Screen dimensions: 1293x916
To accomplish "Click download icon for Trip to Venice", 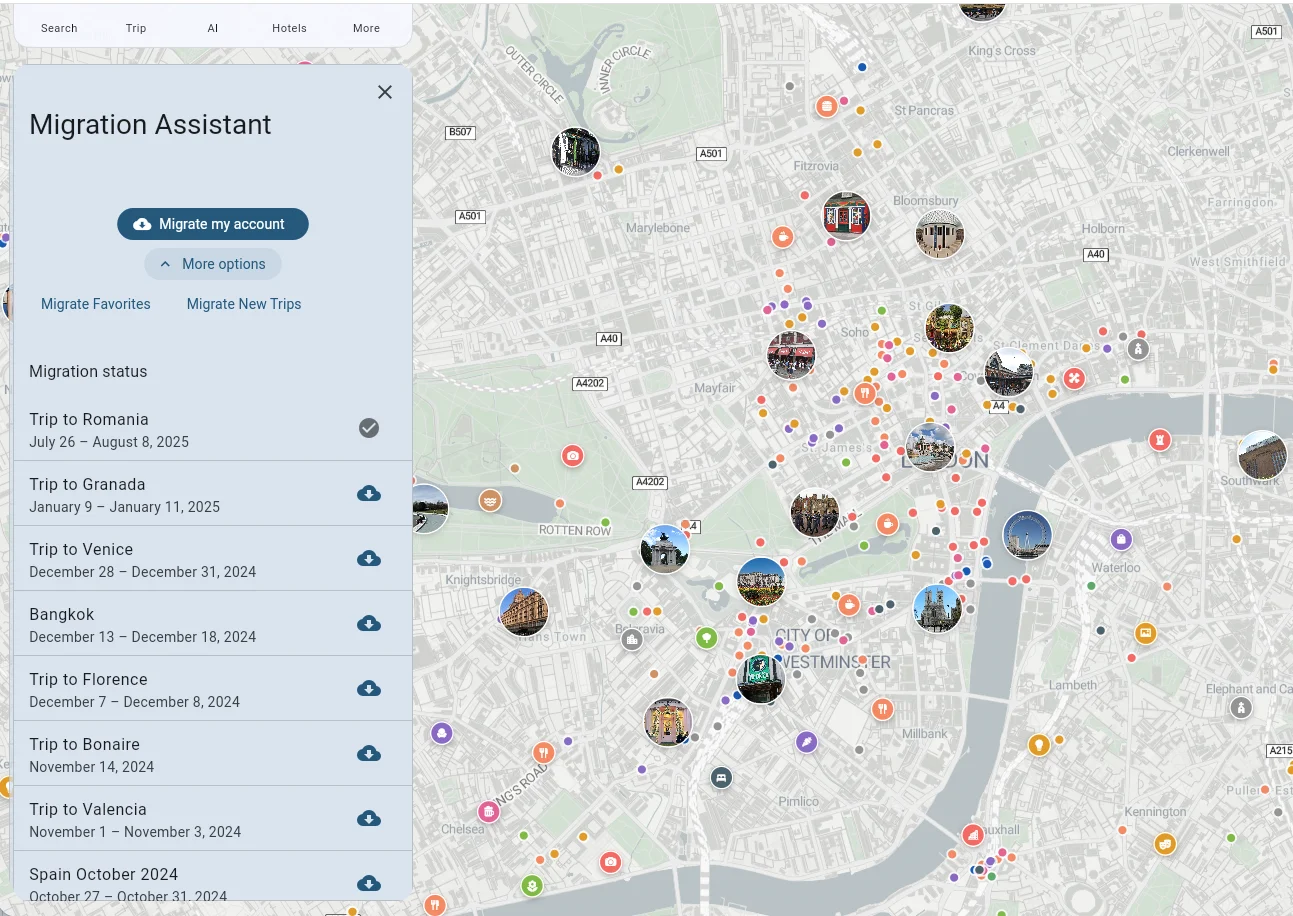I will click(369, 558).
